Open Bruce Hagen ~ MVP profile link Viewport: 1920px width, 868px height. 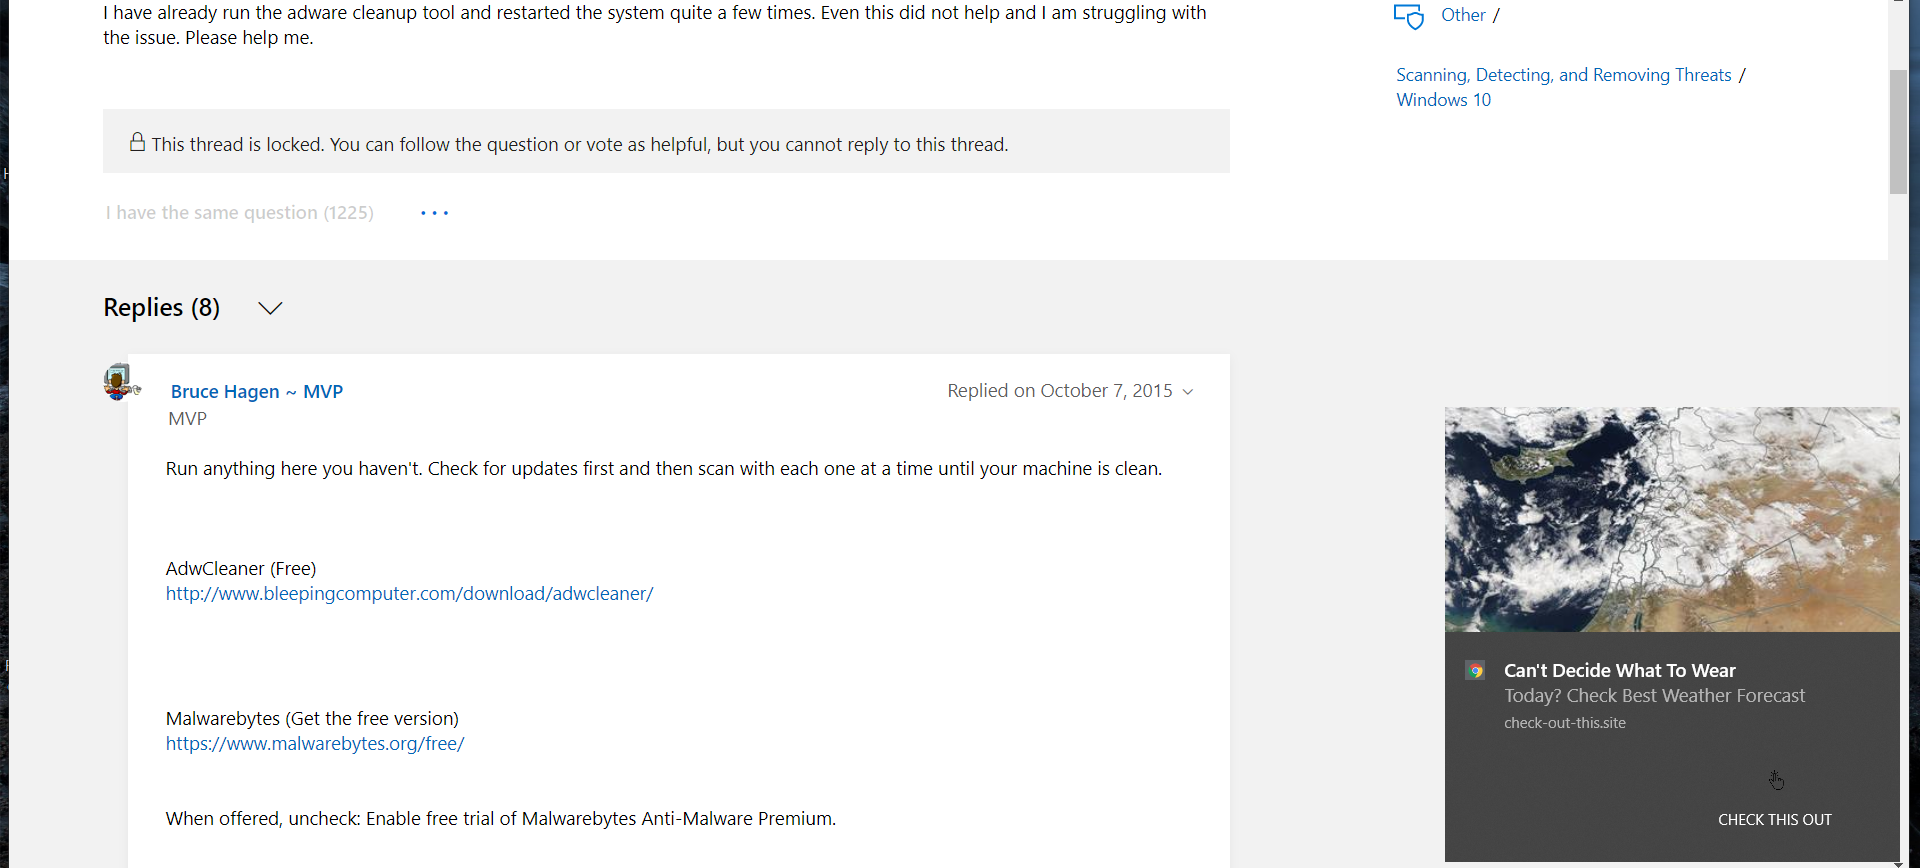(x=257, y=392)
